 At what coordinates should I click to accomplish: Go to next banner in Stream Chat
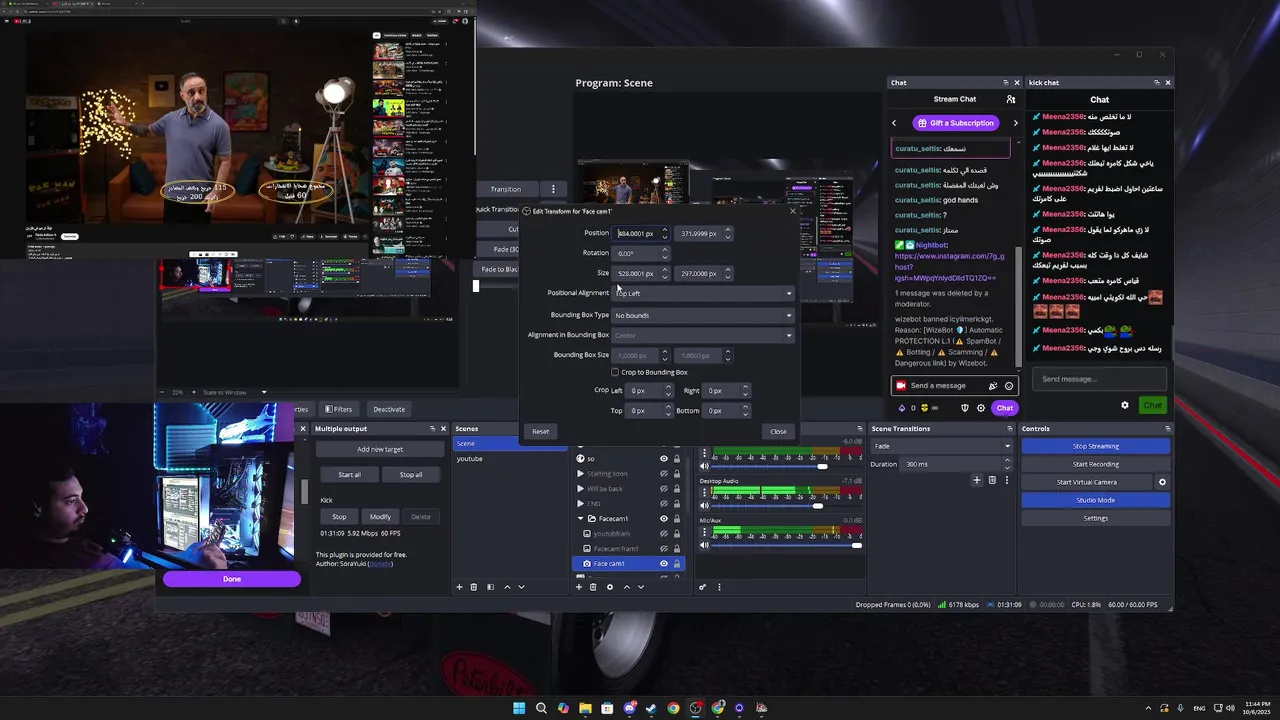tap(1015, 123)
